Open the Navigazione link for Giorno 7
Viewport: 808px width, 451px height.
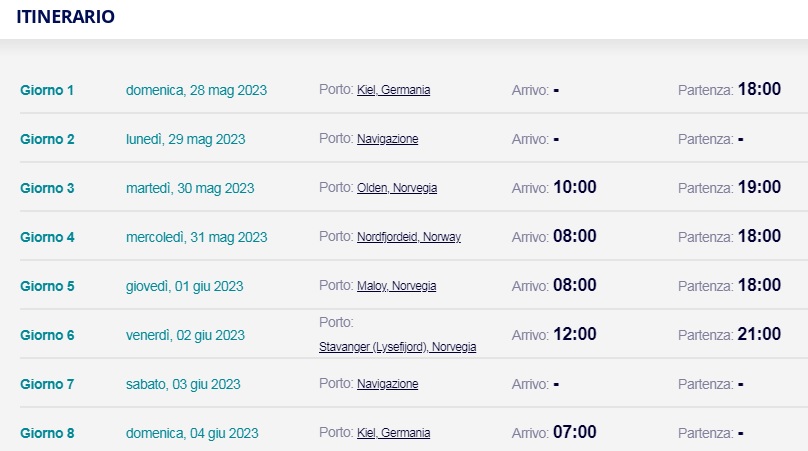[388, 383]
